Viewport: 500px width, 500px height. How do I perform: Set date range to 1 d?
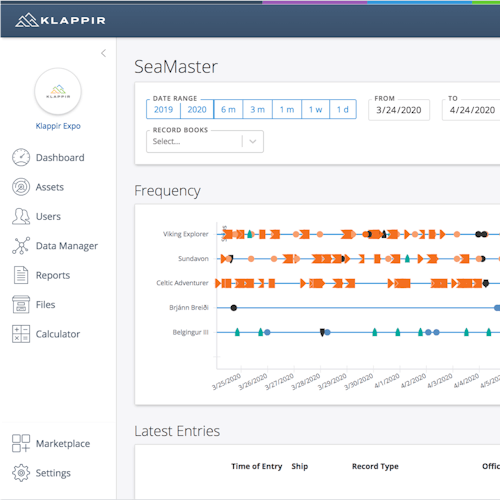click(343, 109)
